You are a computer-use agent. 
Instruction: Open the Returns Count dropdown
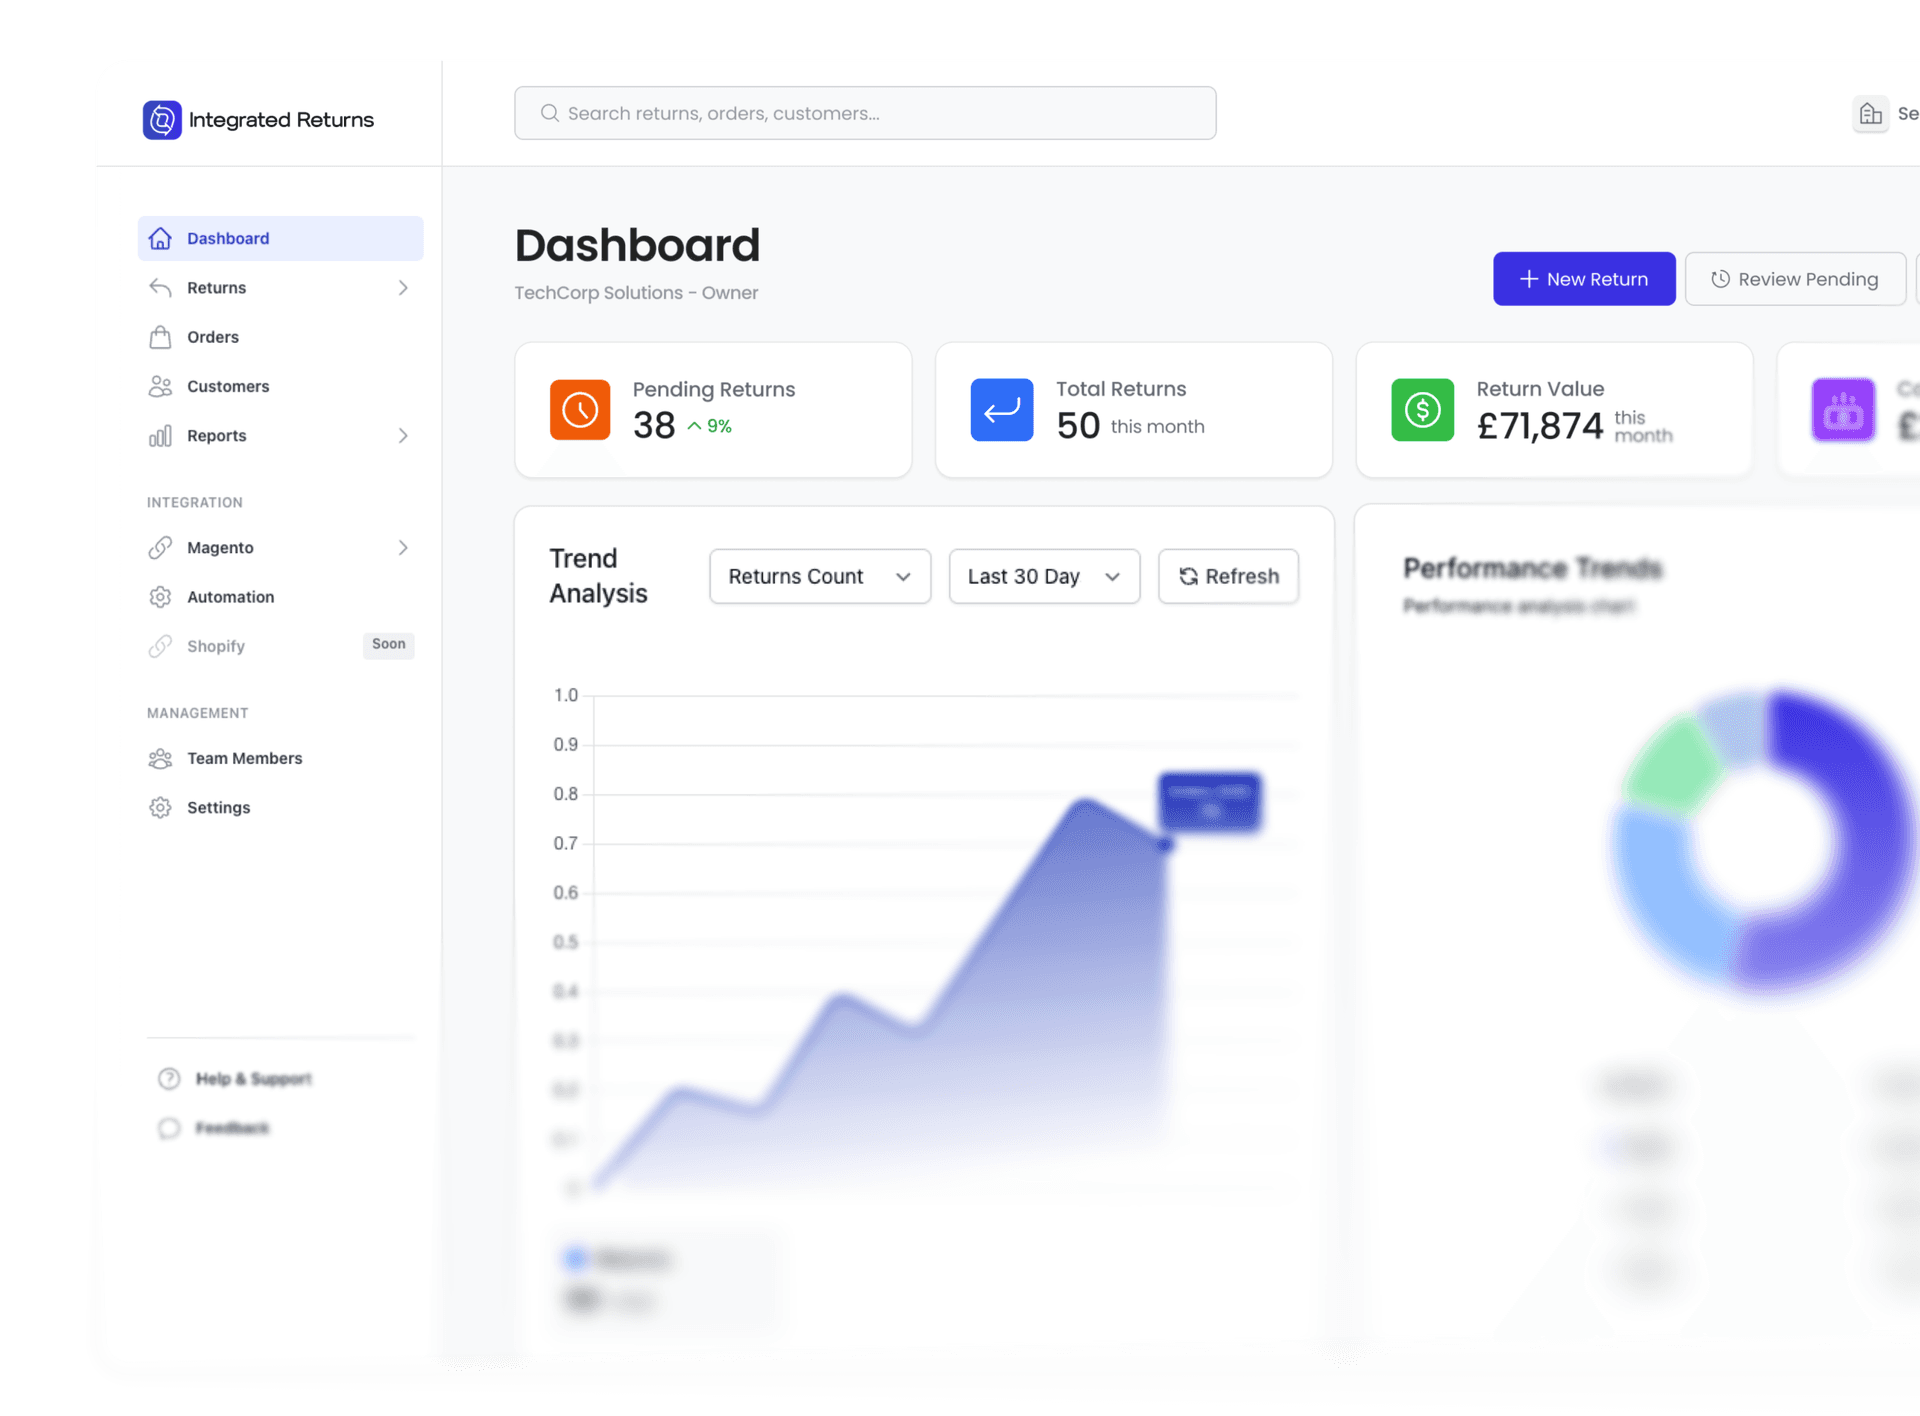[820, 576]
